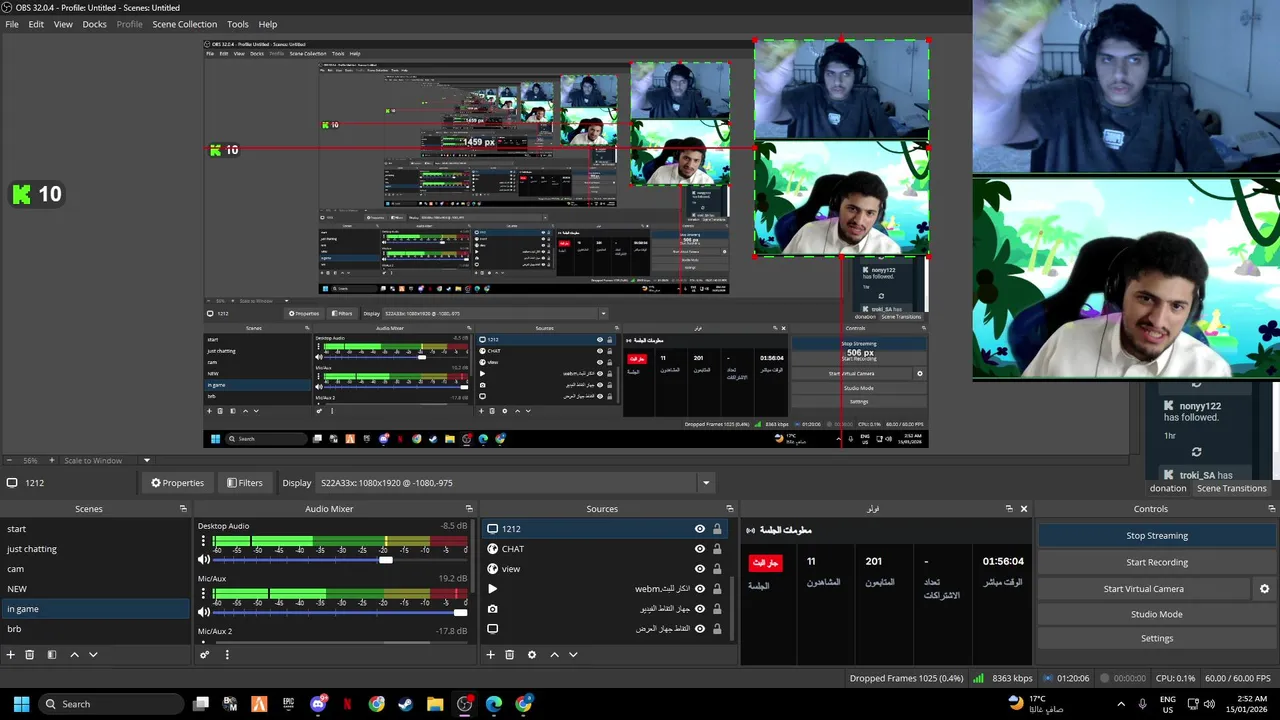The width and height of the screenshot is (1280, 720).
Task: Remove selected scene using the trash icon
Action: tap(30, 655)
